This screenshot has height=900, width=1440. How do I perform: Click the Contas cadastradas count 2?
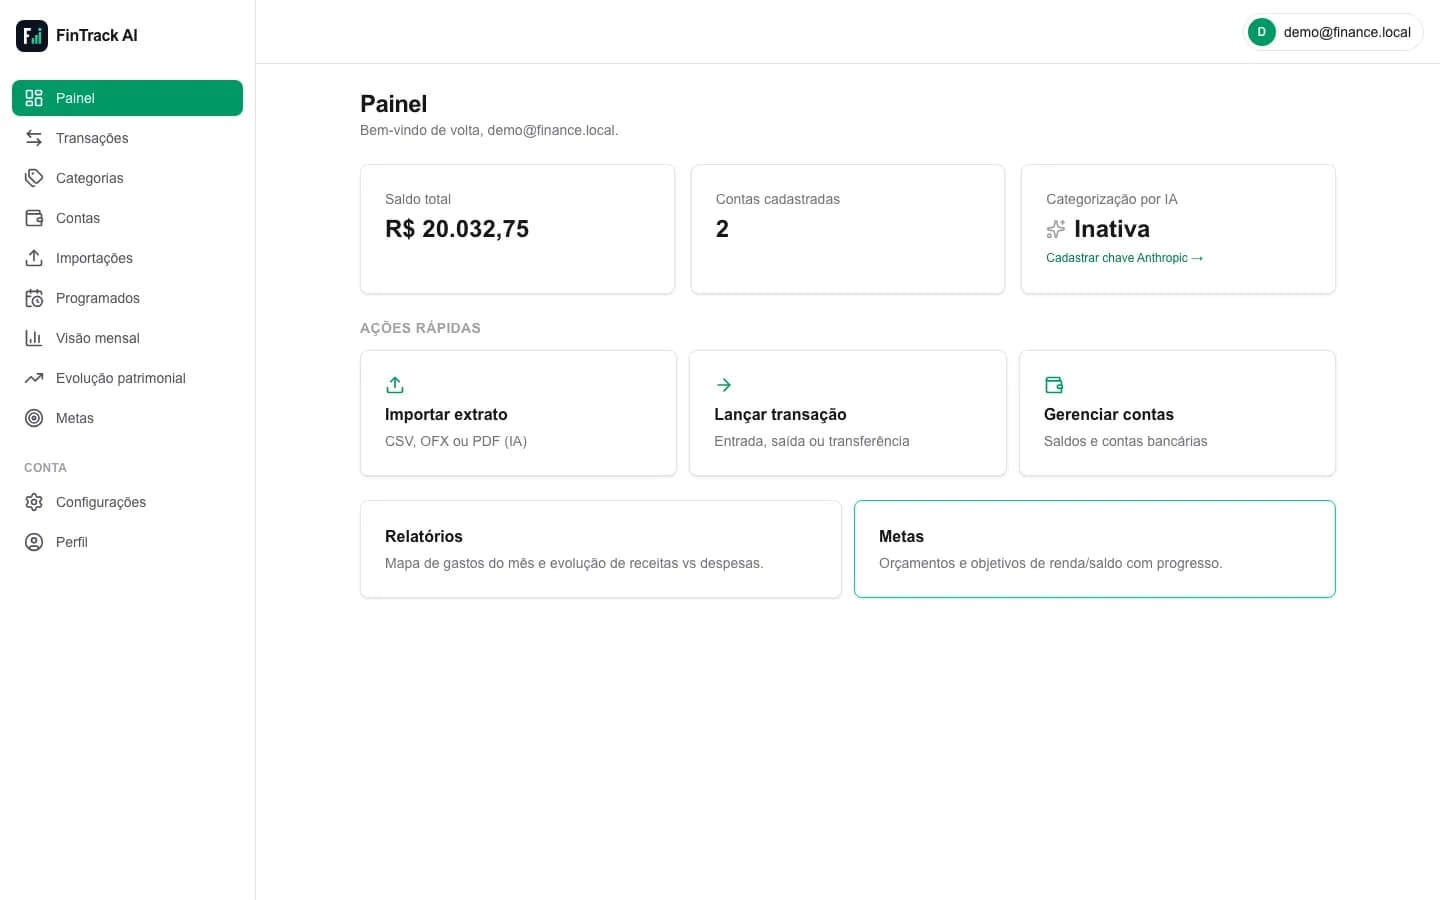(x=722, y=229)
